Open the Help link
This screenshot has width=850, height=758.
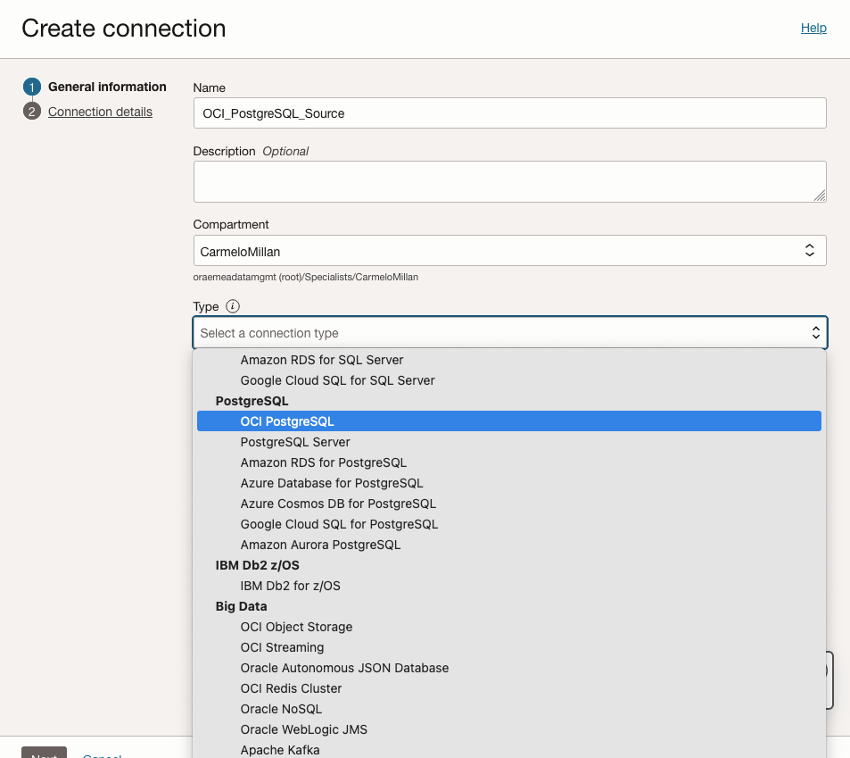coord(813,28)
